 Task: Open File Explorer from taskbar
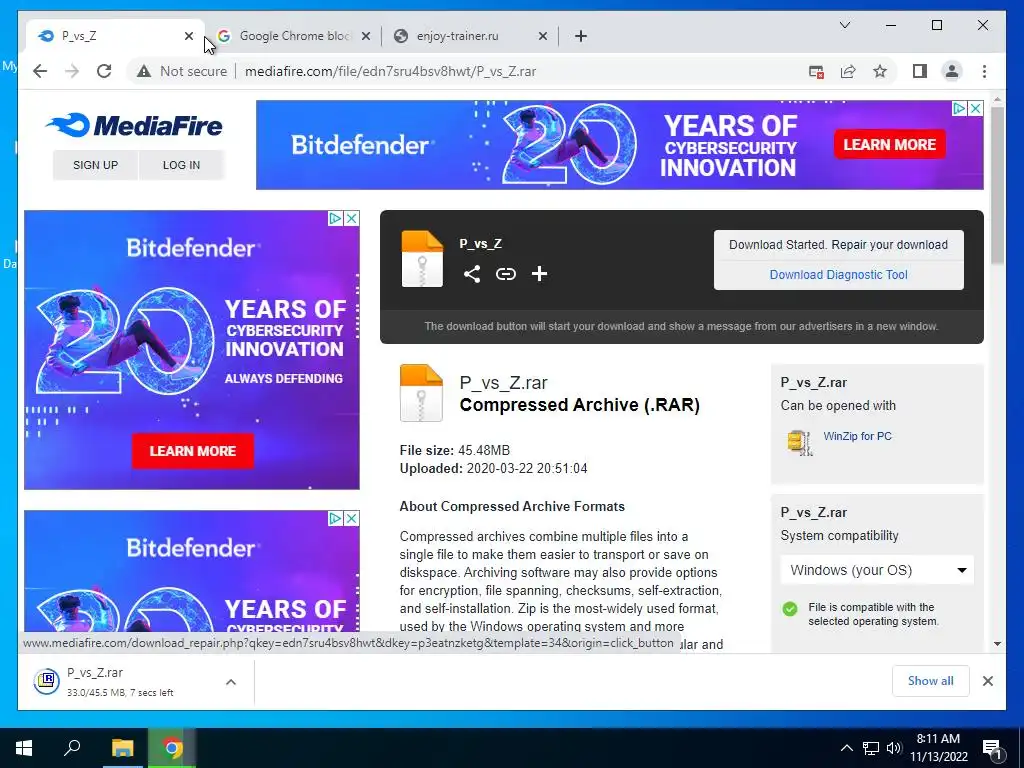pos(122,748)
